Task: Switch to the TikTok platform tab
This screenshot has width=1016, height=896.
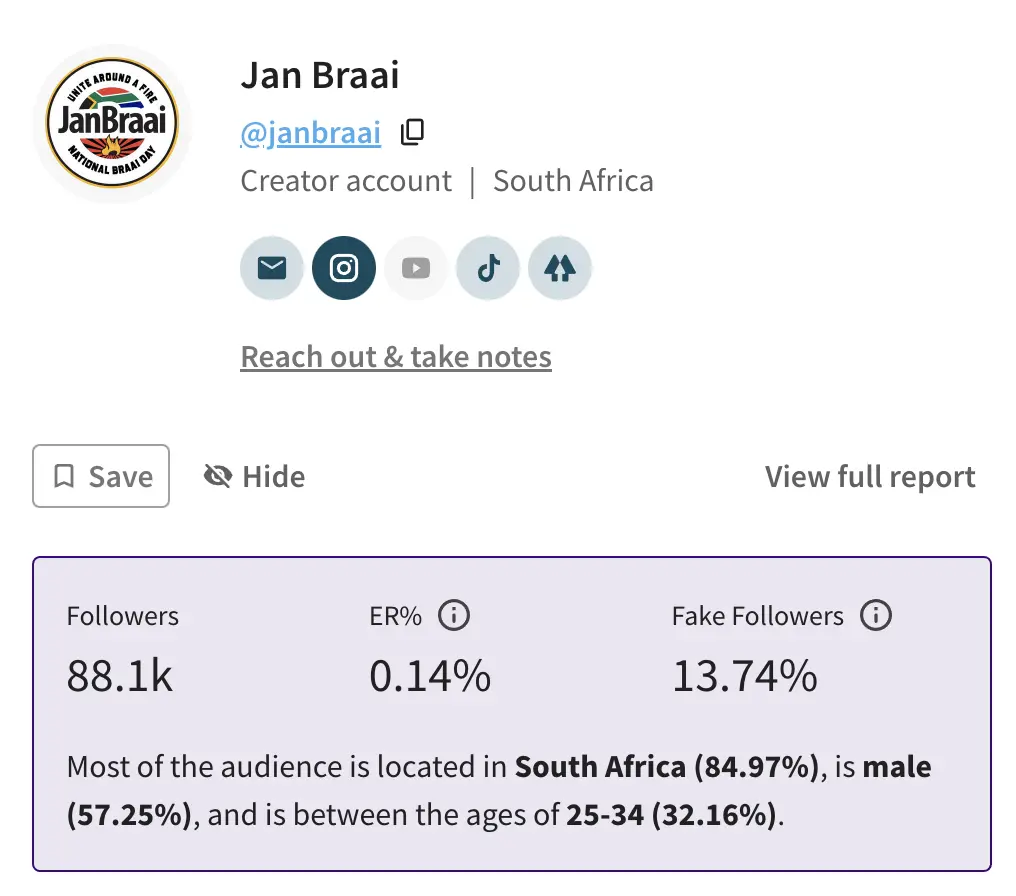Action: click(x=487, y=267)
